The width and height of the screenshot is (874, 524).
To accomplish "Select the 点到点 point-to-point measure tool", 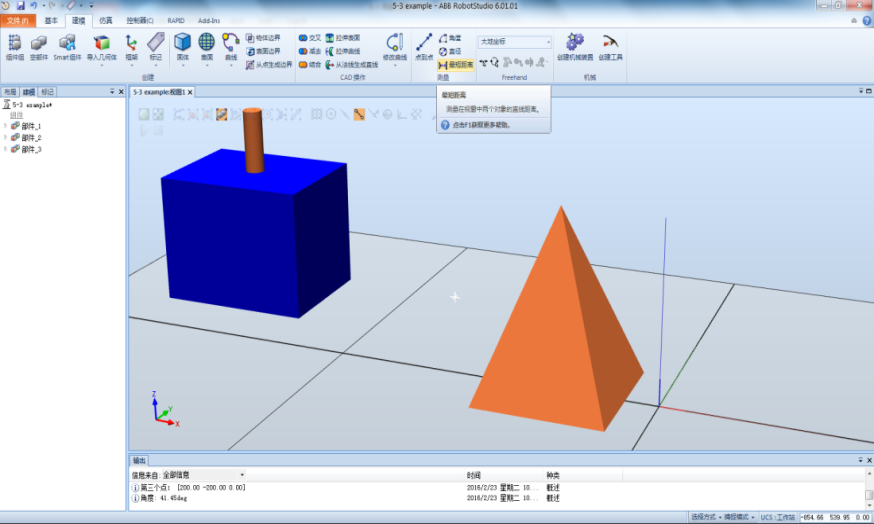I will (x=424, y=47).
